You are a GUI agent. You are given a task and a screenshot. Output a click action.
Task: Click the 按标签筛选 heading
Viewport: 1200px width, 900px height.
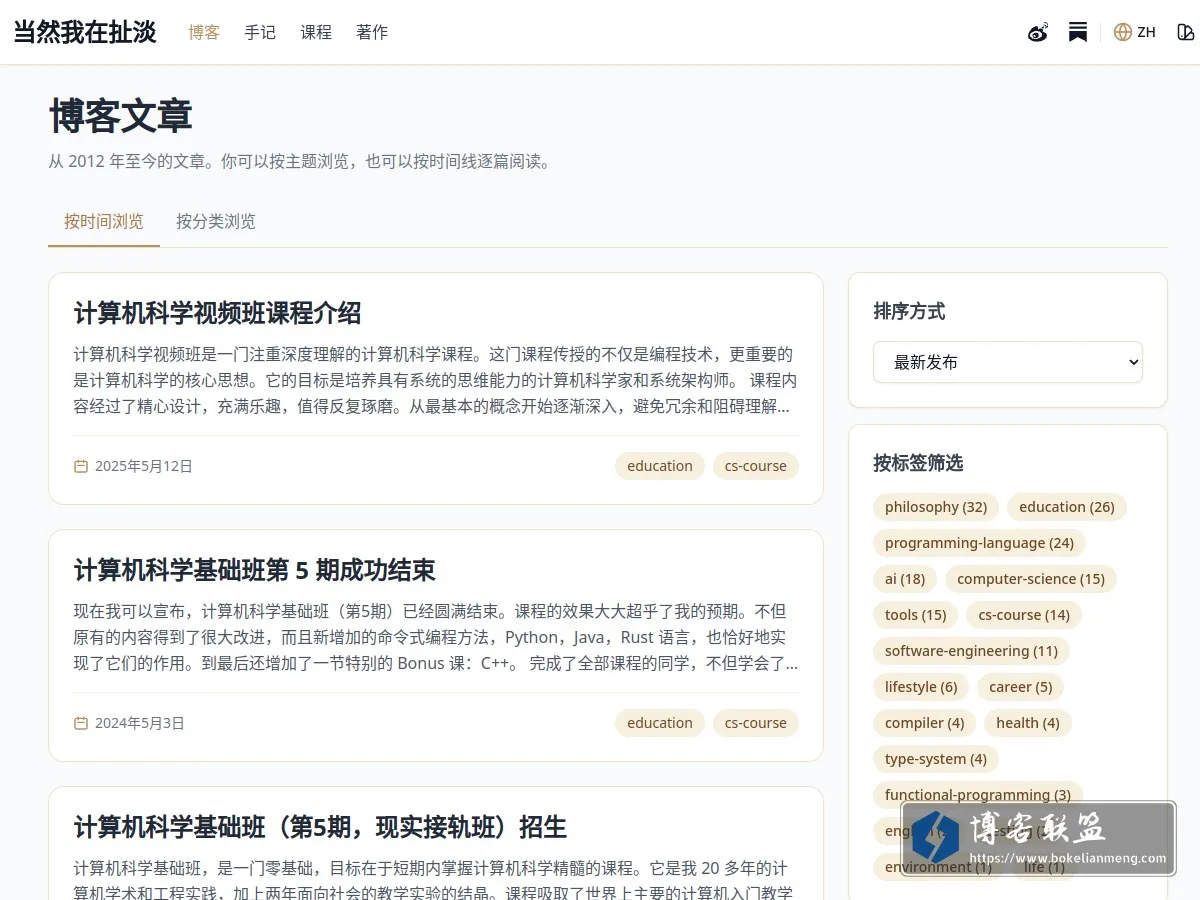(x=918, y=463)
